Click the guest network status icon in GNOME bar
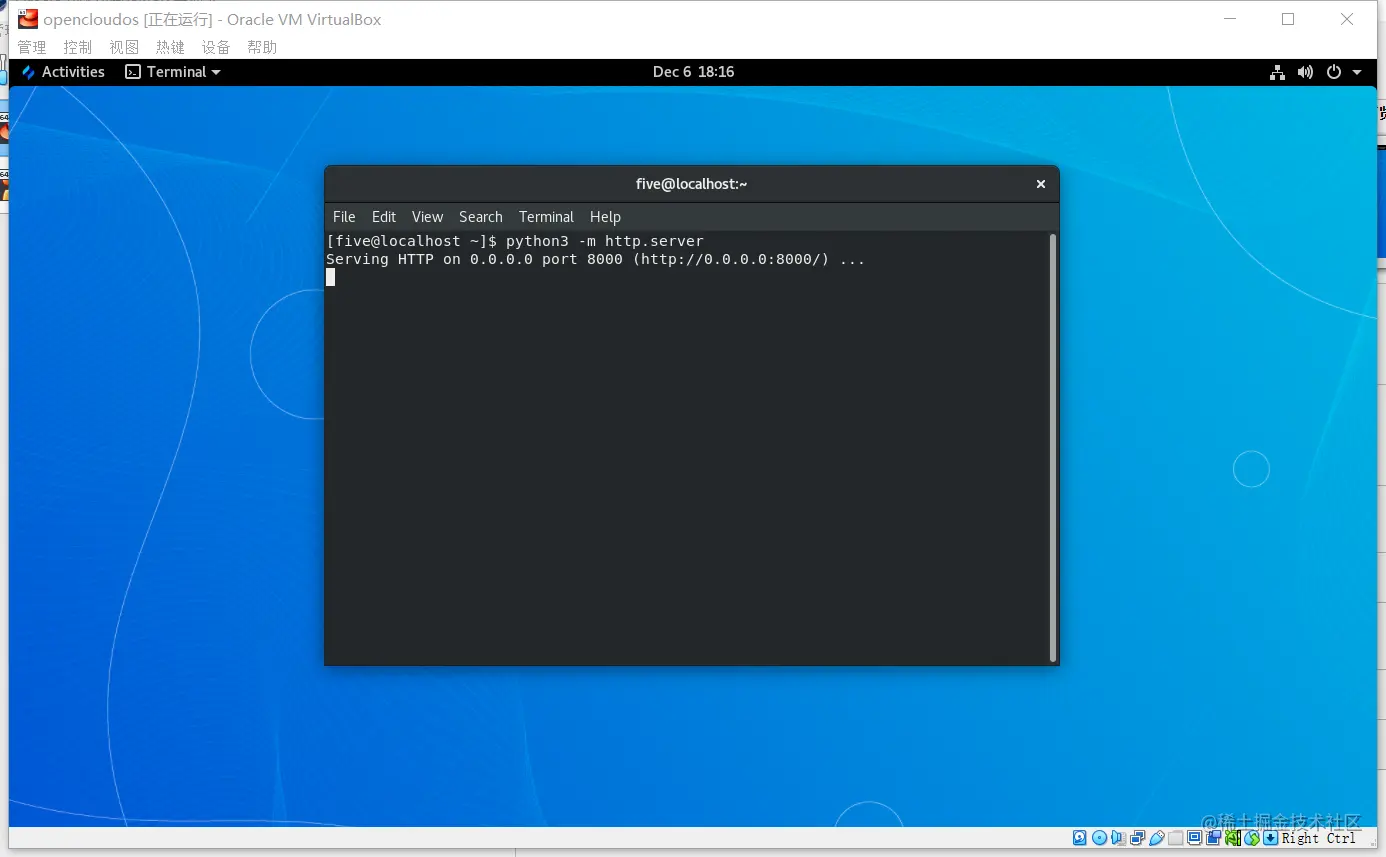1386x857 pixels. pos(1277,72)
